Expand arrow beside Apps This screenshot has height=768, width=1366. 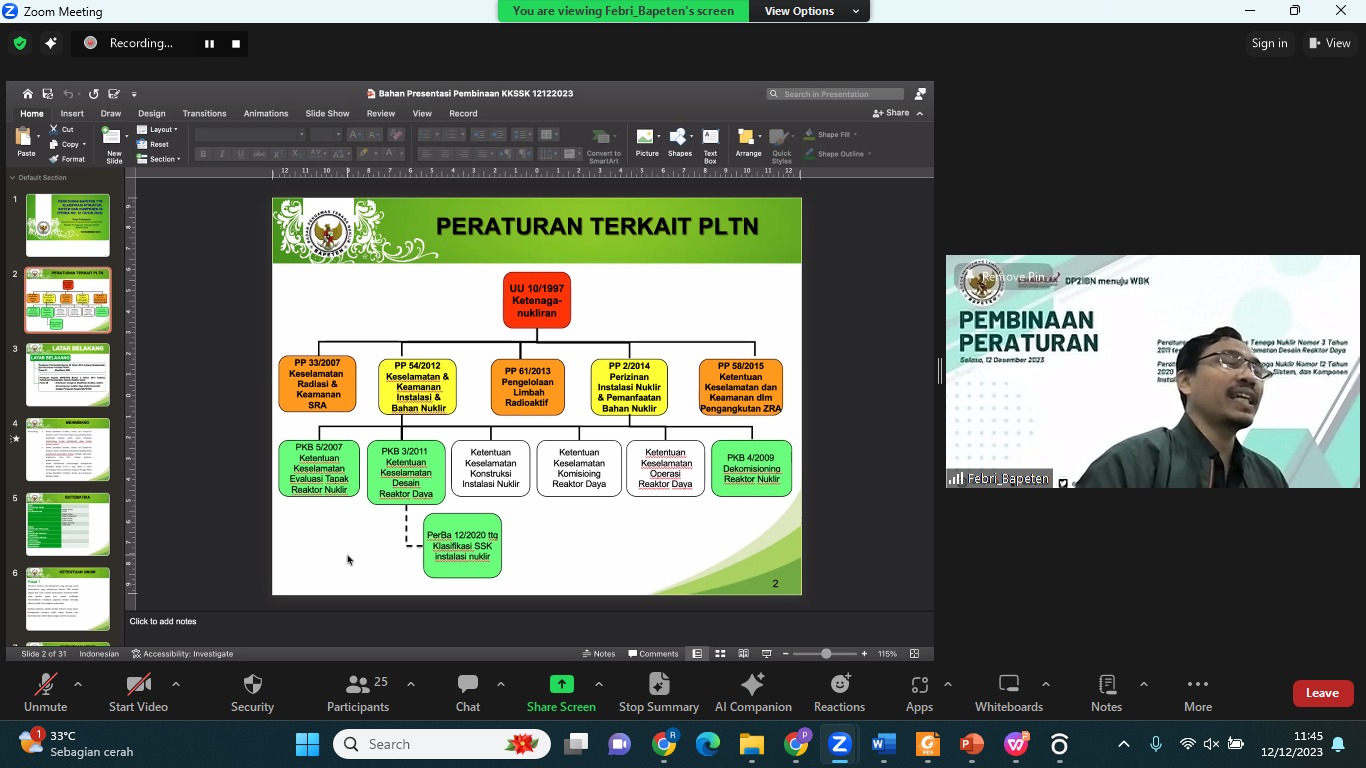[x=947, y=684]
